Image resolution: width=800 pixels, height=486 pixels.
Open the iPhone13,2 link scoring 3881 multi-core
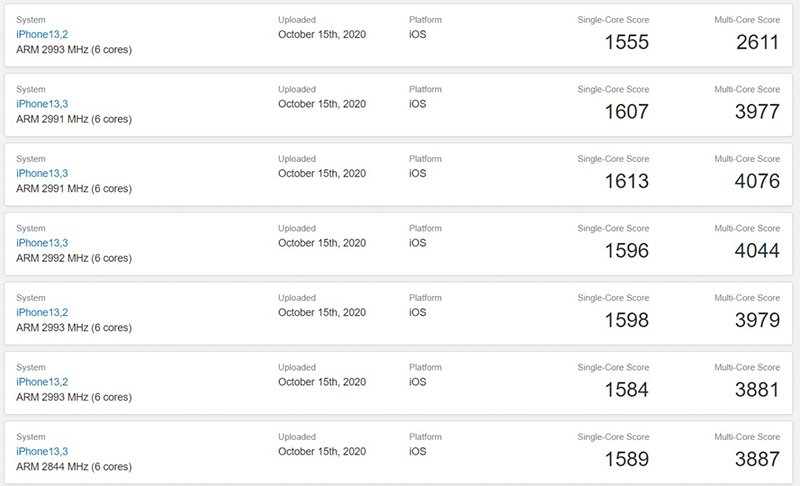click(x=41, y=382)
